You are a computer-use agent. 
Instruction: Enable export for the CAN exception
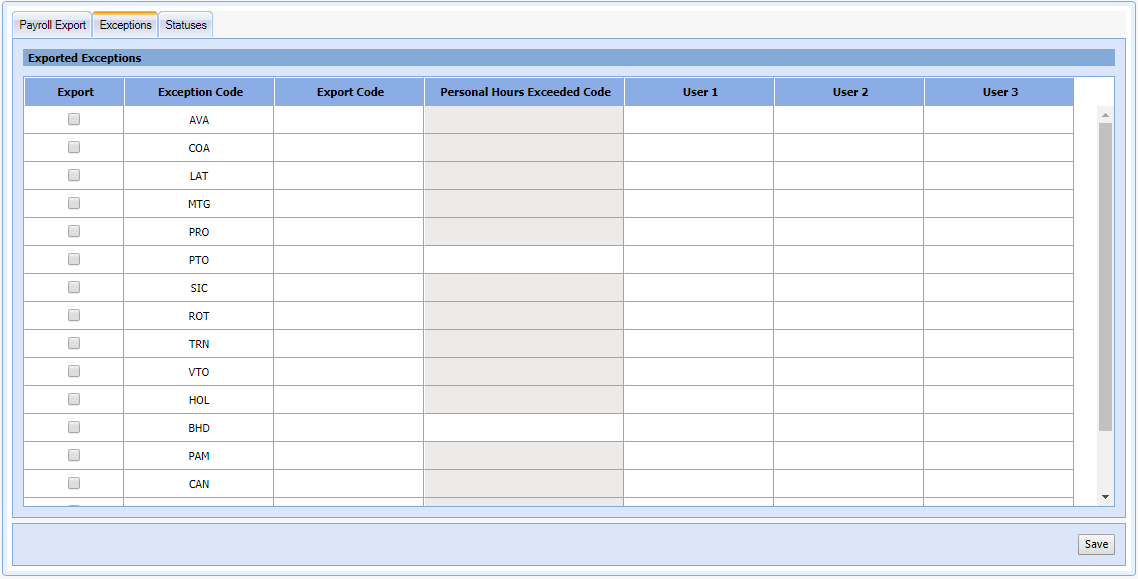coord(74,483)
